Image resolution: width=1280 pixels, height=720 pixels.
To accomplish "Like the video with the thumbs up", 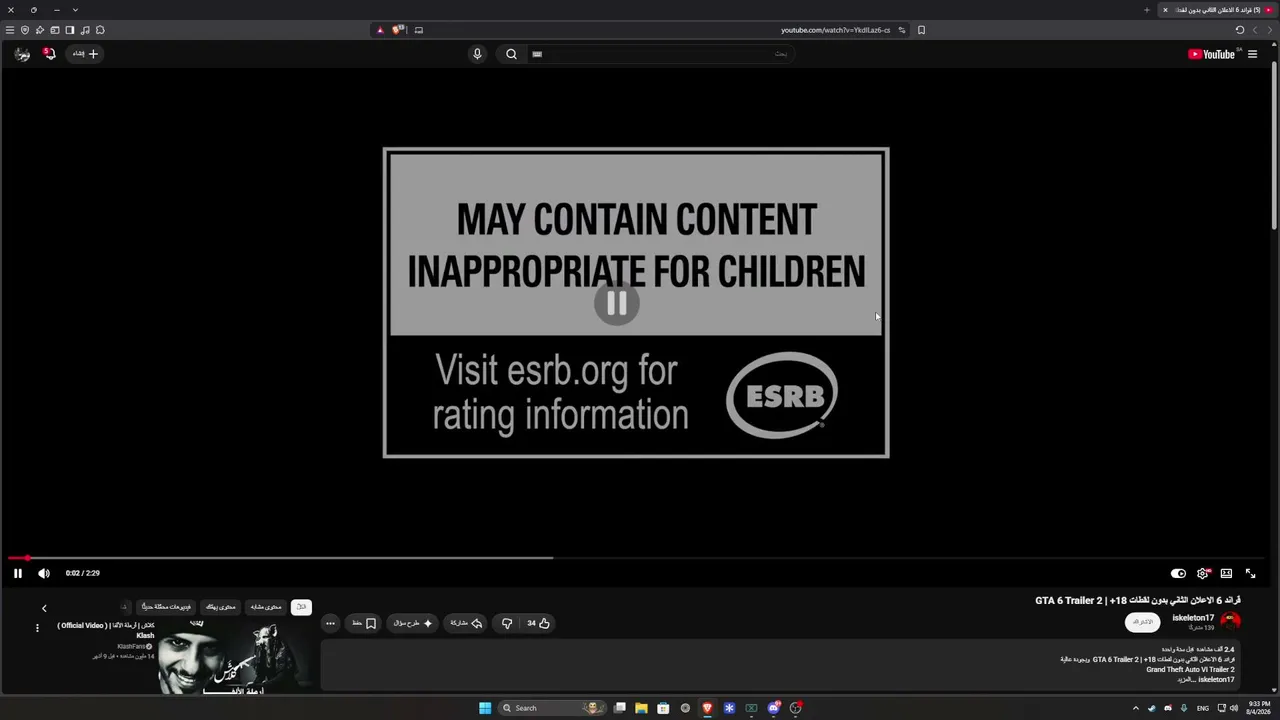I will 538,623.
